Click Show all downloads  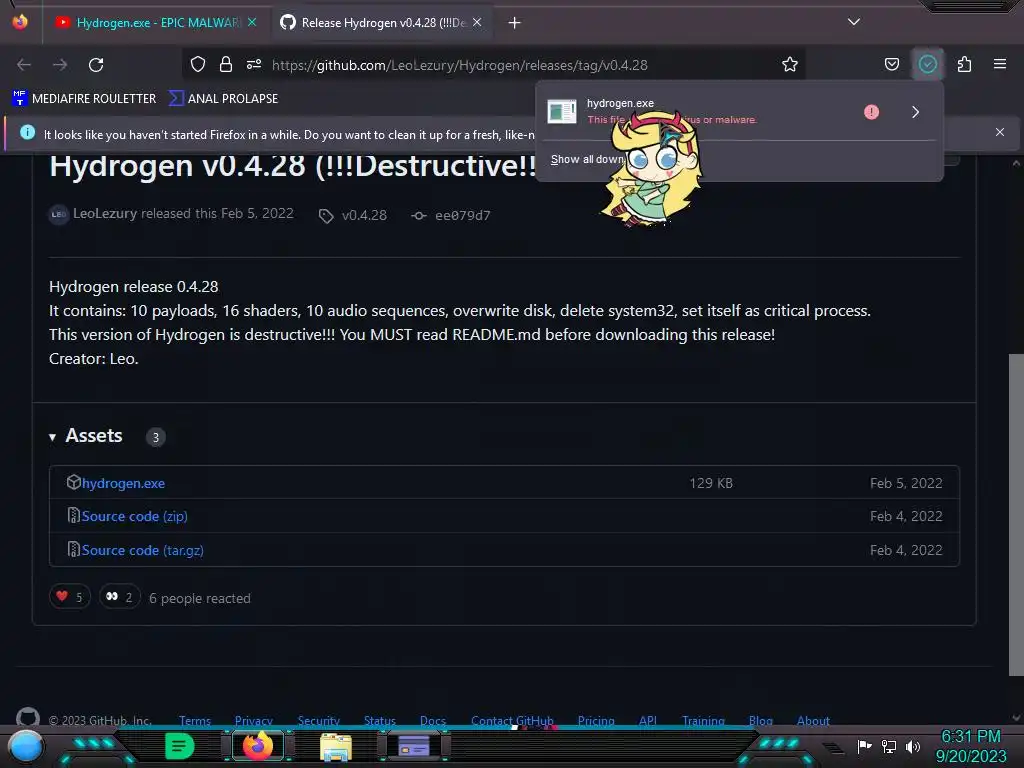pos(586,159)
